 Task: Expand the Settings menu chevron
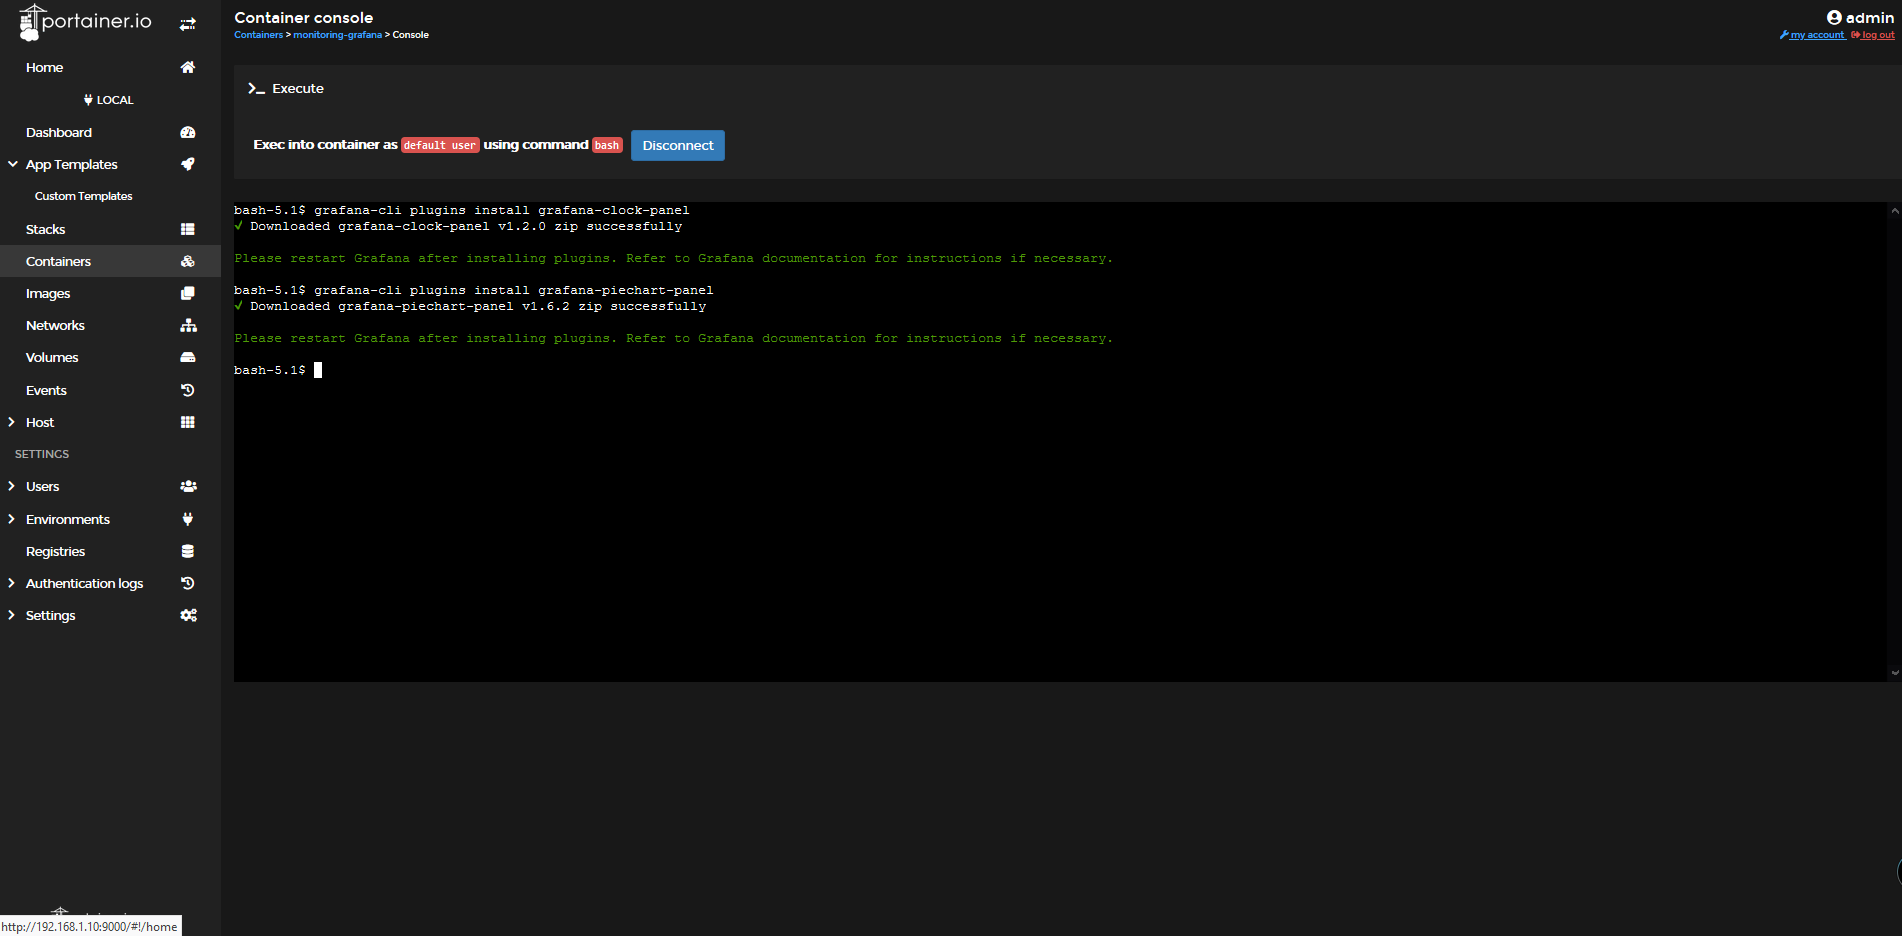(12, 615)
